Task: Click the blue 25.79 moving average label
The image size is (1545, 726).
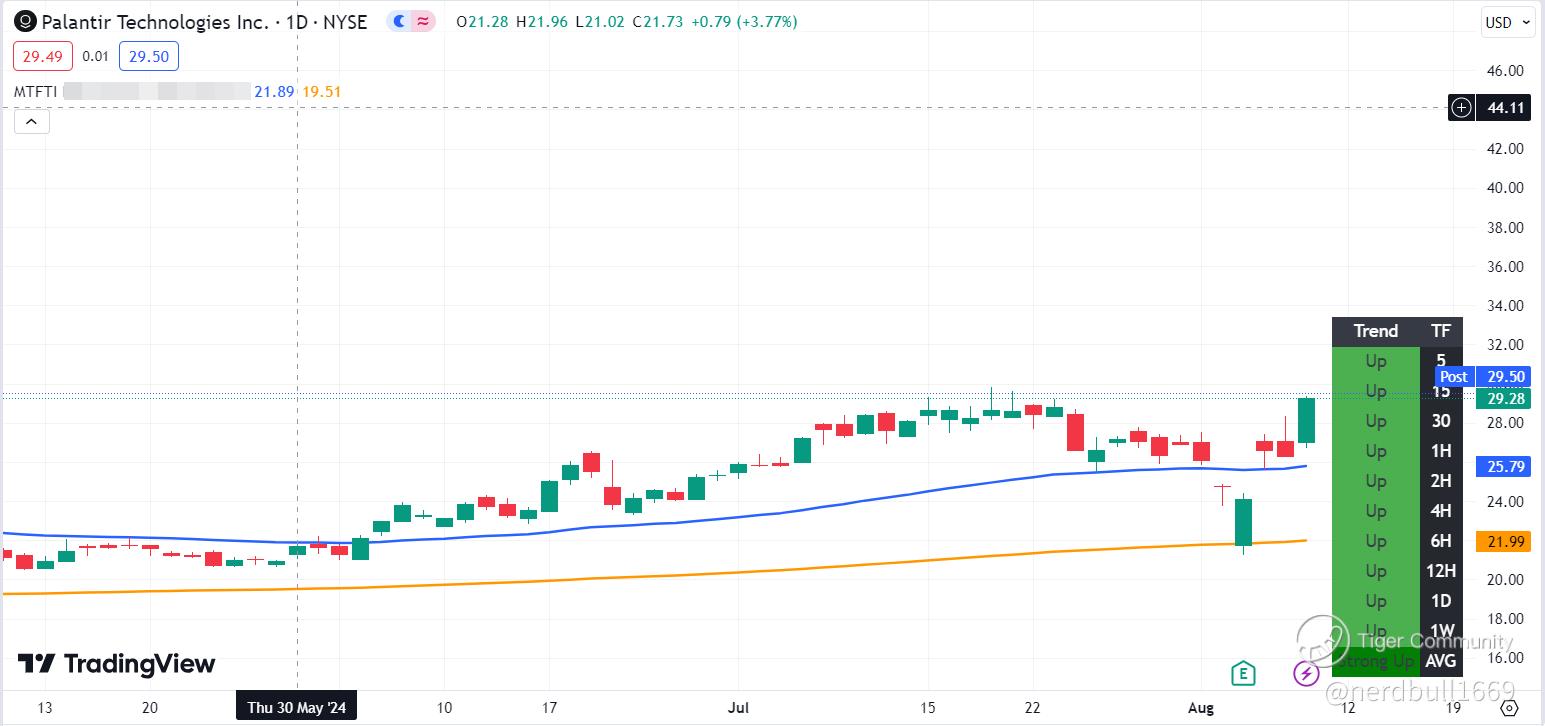Action: click(x=1504, y=467)
